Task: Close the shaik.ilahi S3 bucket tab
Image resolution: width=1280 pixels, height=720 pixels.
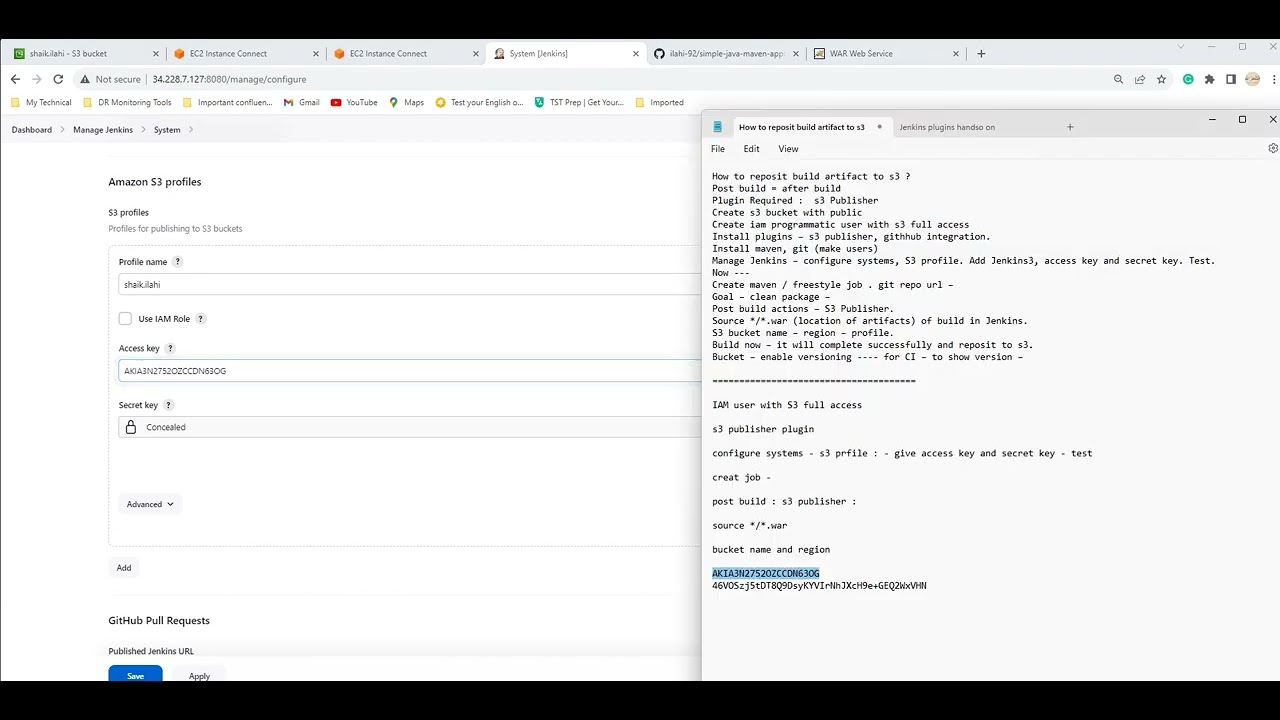Action: coord(155,54)
